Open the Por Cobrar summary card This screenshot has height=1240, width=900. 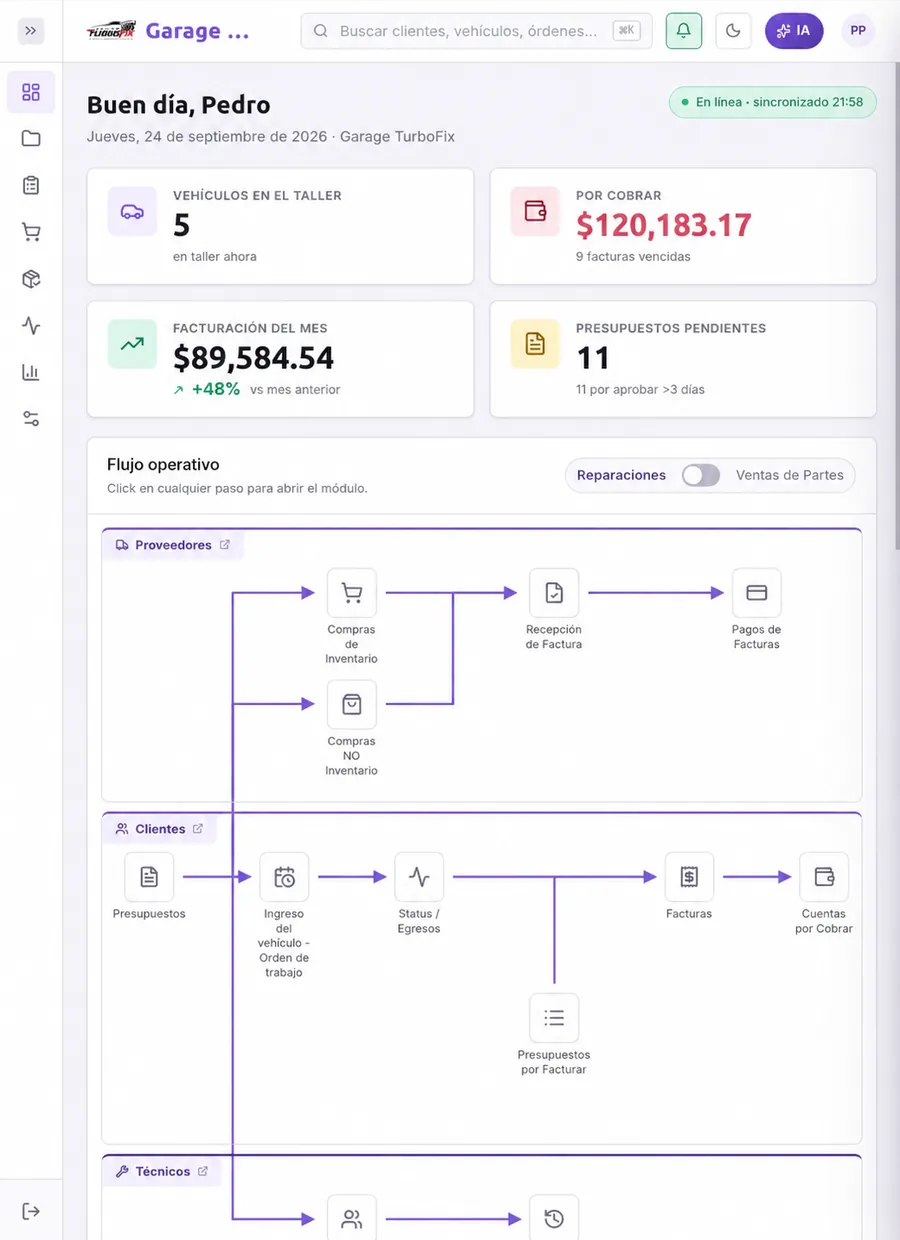683,226
